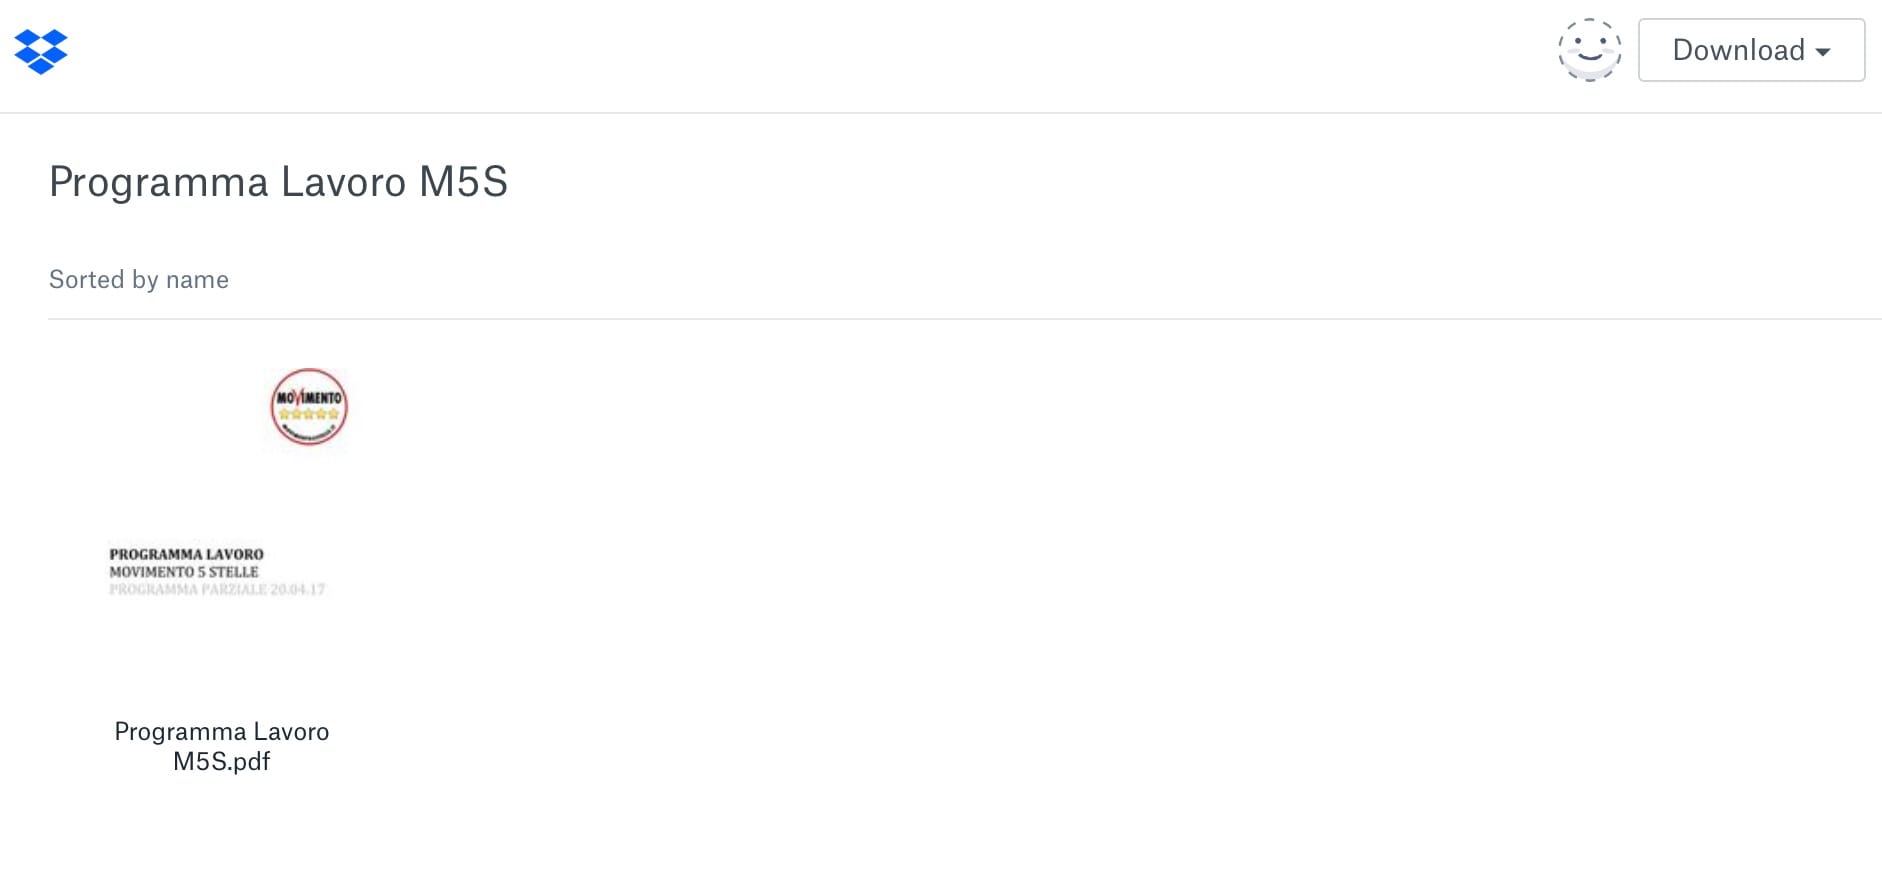Click the Download button label
The image size is (1882, 878).
[1738, 50]
